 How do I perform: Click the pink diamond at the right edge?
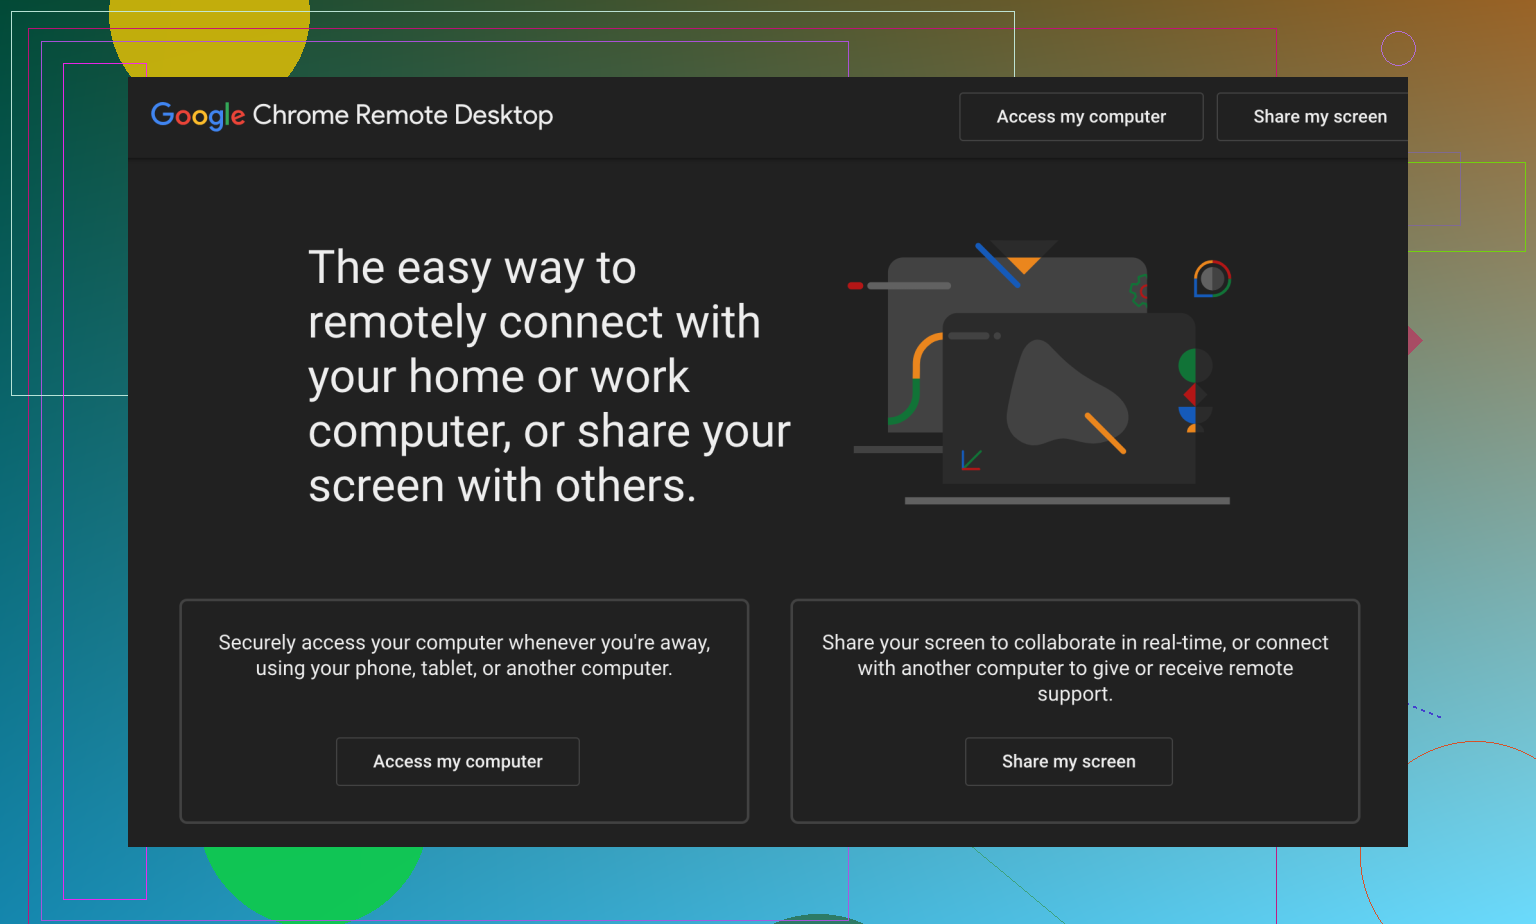click(1414, 341)
